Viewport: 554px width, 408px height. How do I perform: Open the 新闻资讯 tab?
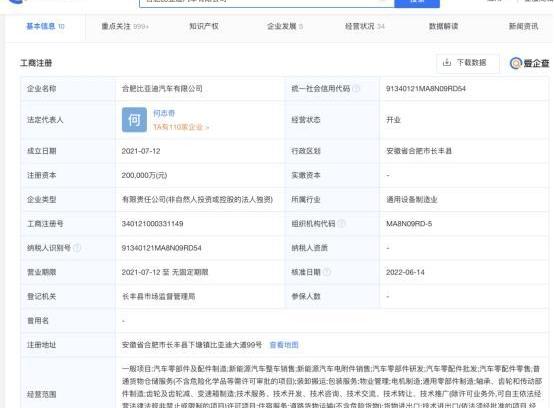coord(523,26)
